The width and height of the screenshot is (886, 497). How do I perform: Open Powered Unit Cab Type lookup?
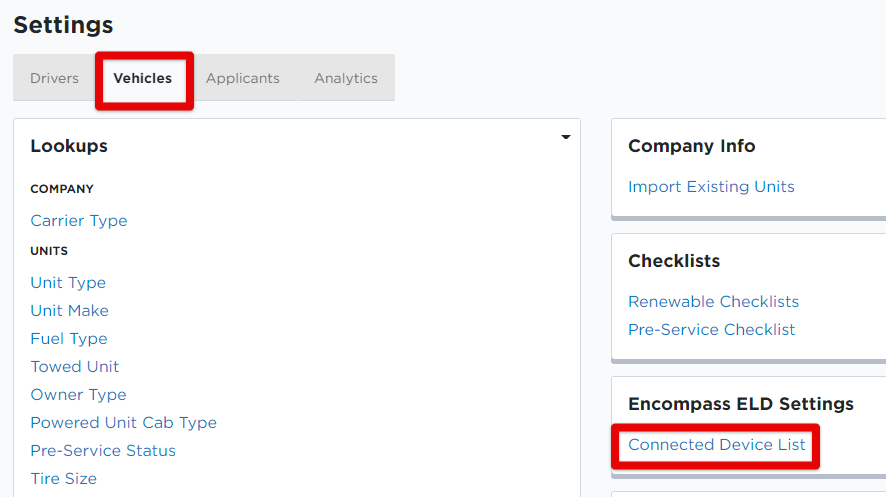(124, 423)
